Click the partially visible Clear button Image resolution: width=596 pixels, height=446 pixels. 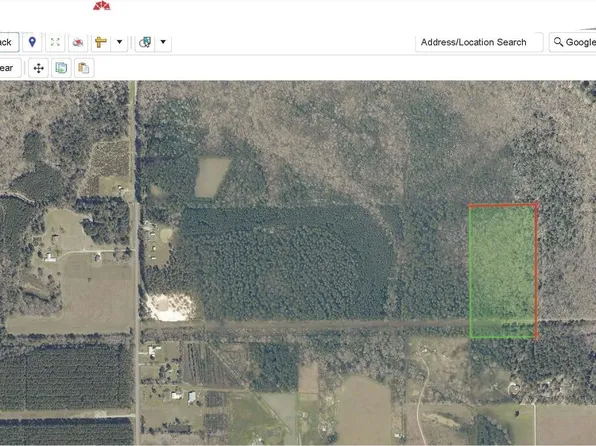[x=10, y=68]
